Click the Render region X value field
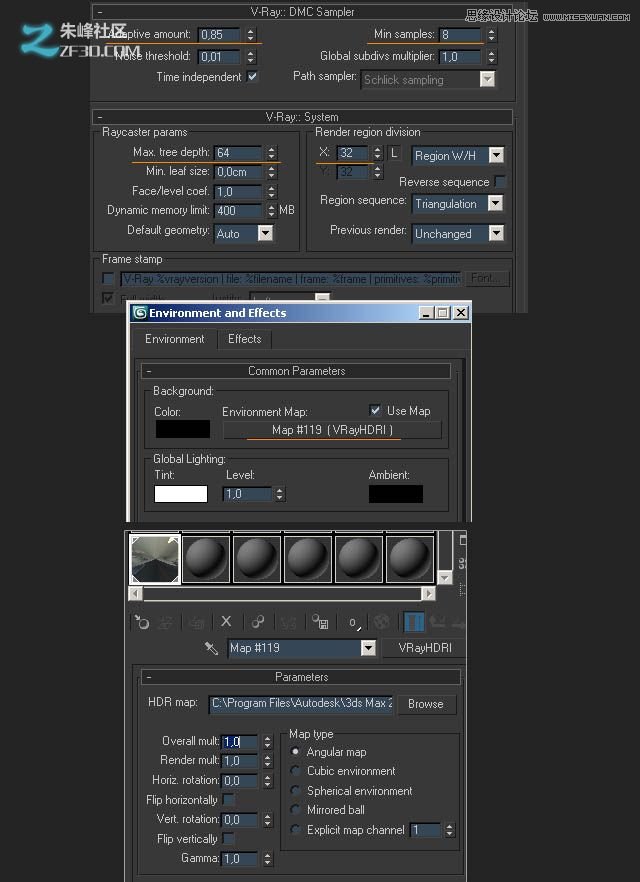This screenshot has width=640, height=882. pyautogui.click(x=353, y=152)
